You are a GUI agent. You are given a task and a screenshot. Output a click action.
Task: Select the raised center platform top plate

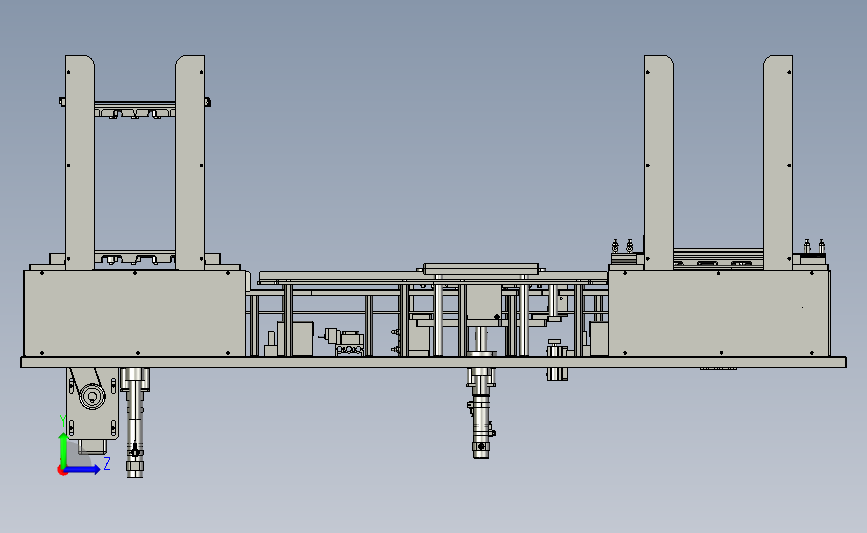(x=481, y=269)
